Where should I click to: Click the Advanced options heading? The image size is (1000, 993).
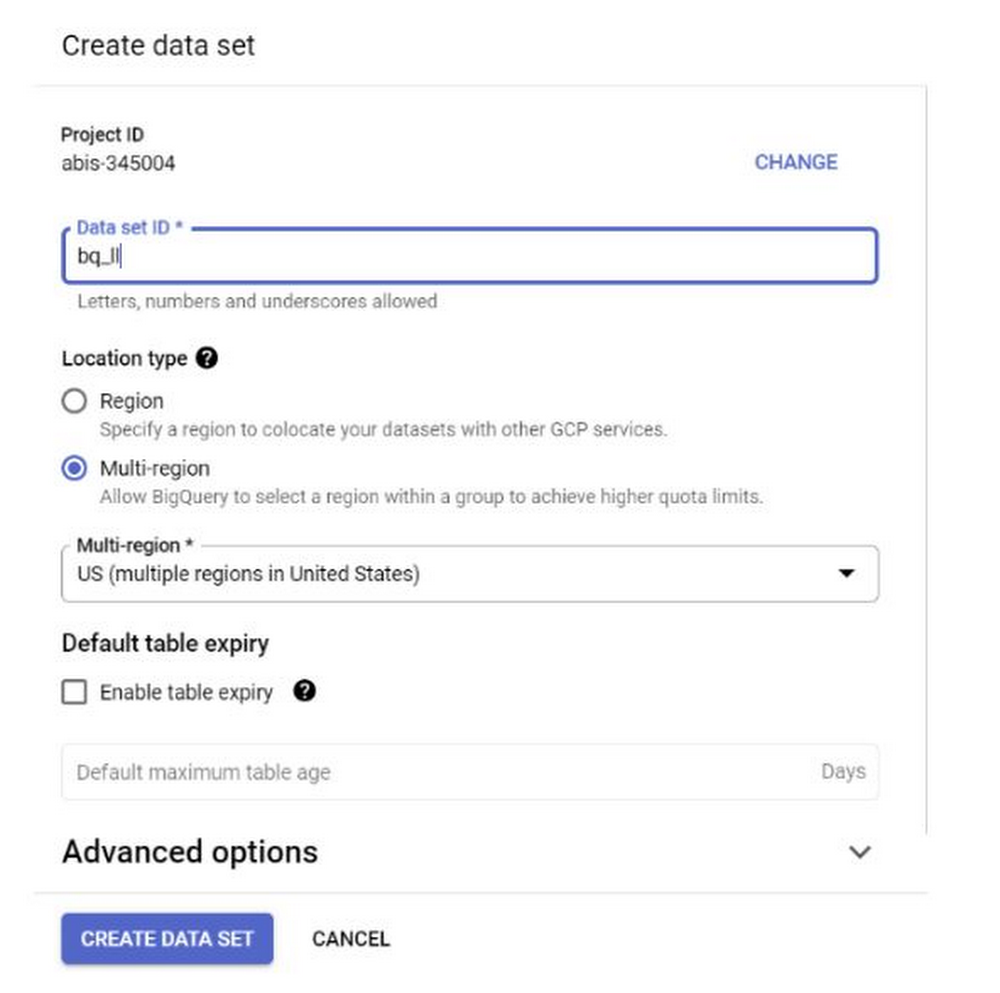click(190, 852)
